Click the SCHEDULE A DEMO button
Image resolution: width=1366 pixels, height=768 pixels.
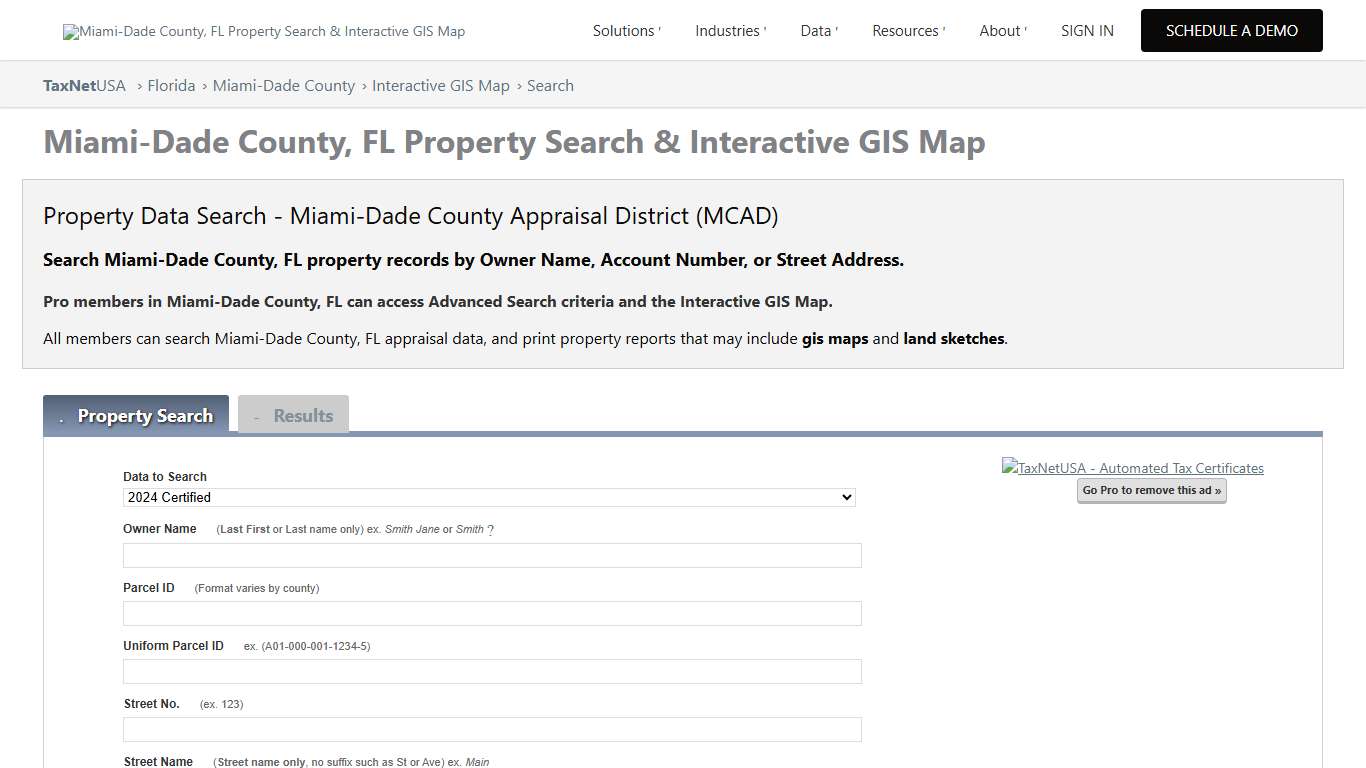pyautogui.click(x=1231, y=30)
